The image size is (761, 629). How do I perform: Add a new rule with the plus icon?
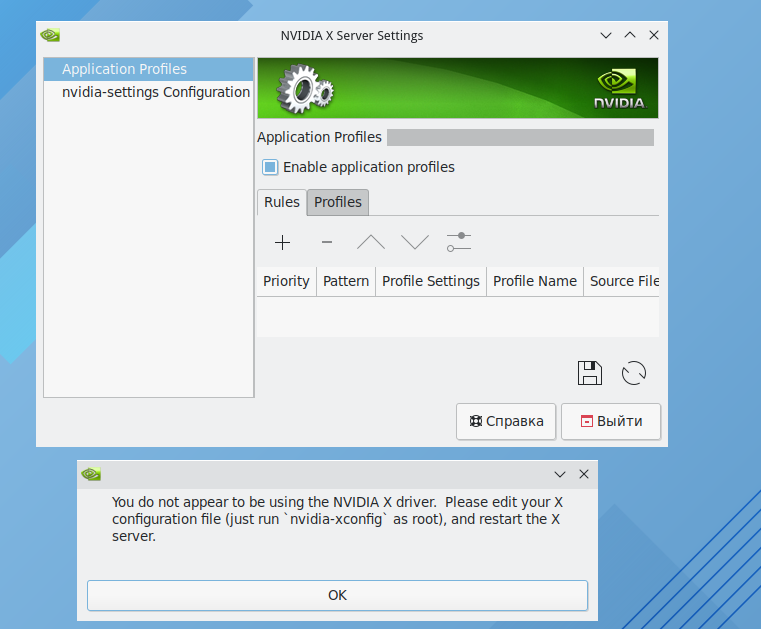tap(282, 242)
